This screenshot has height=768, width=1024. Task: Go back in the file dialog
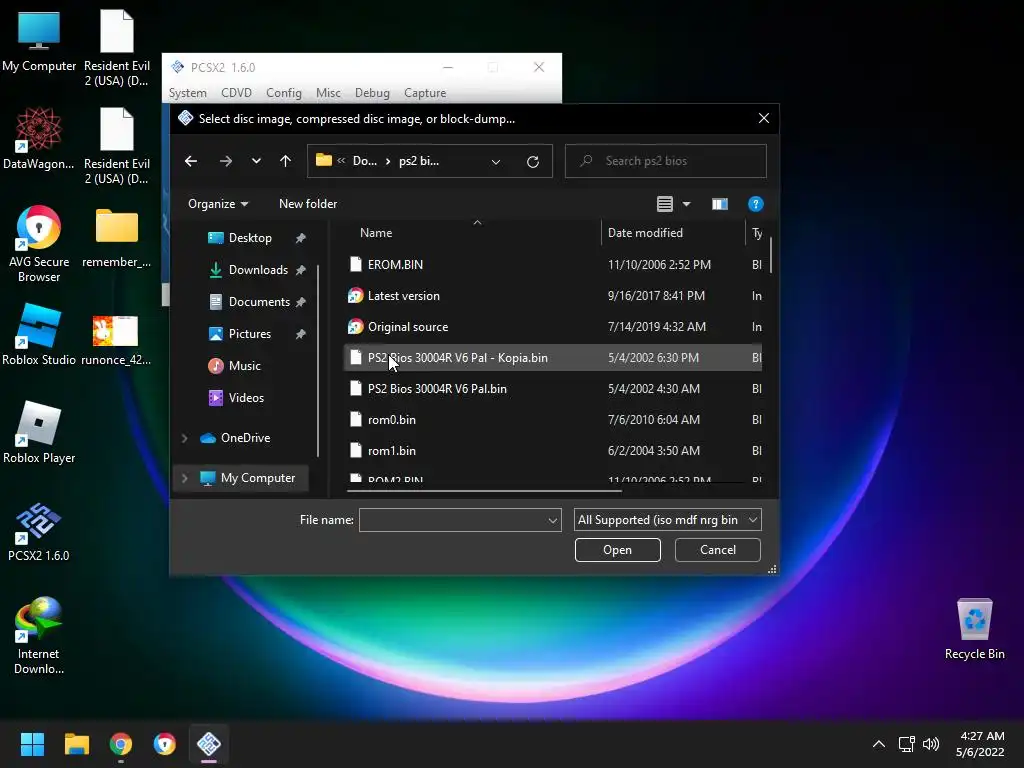point(191,161)
